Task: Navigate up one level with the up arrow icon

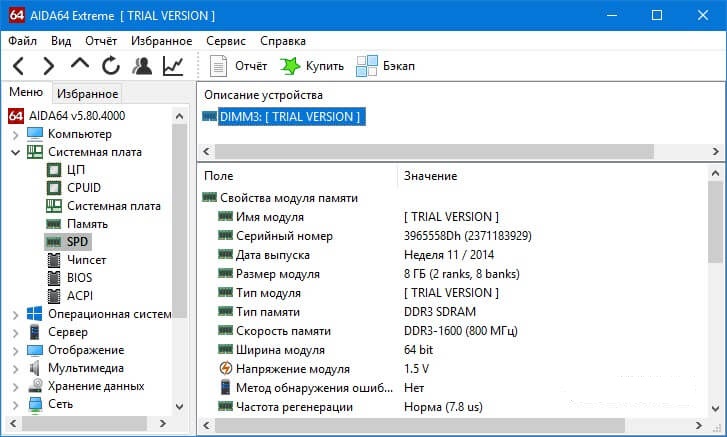Action: click(80, 64)
